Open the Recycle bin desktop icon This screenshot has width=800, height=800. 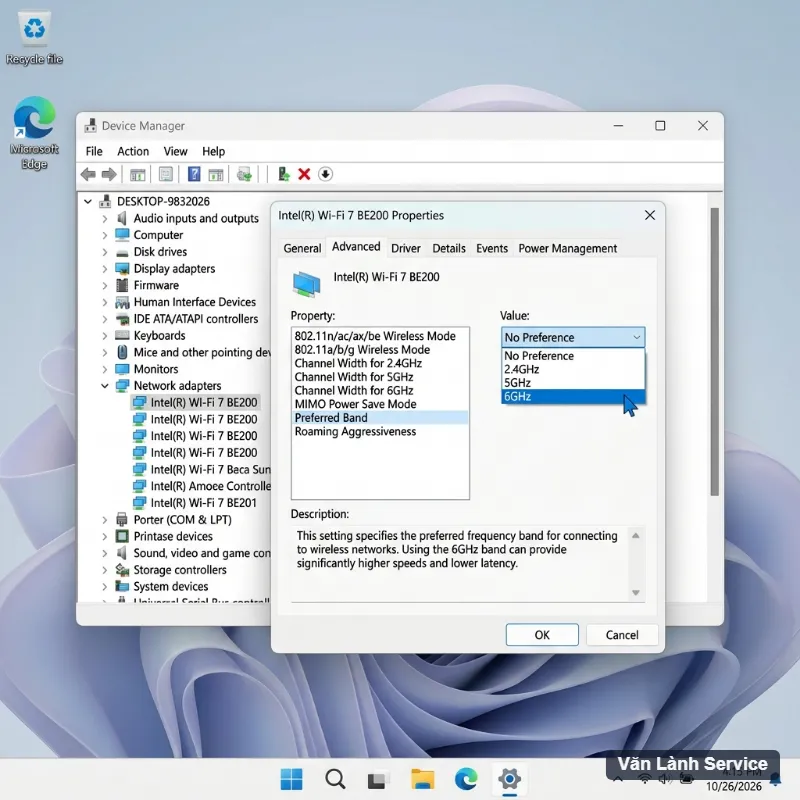pos(34,39)
